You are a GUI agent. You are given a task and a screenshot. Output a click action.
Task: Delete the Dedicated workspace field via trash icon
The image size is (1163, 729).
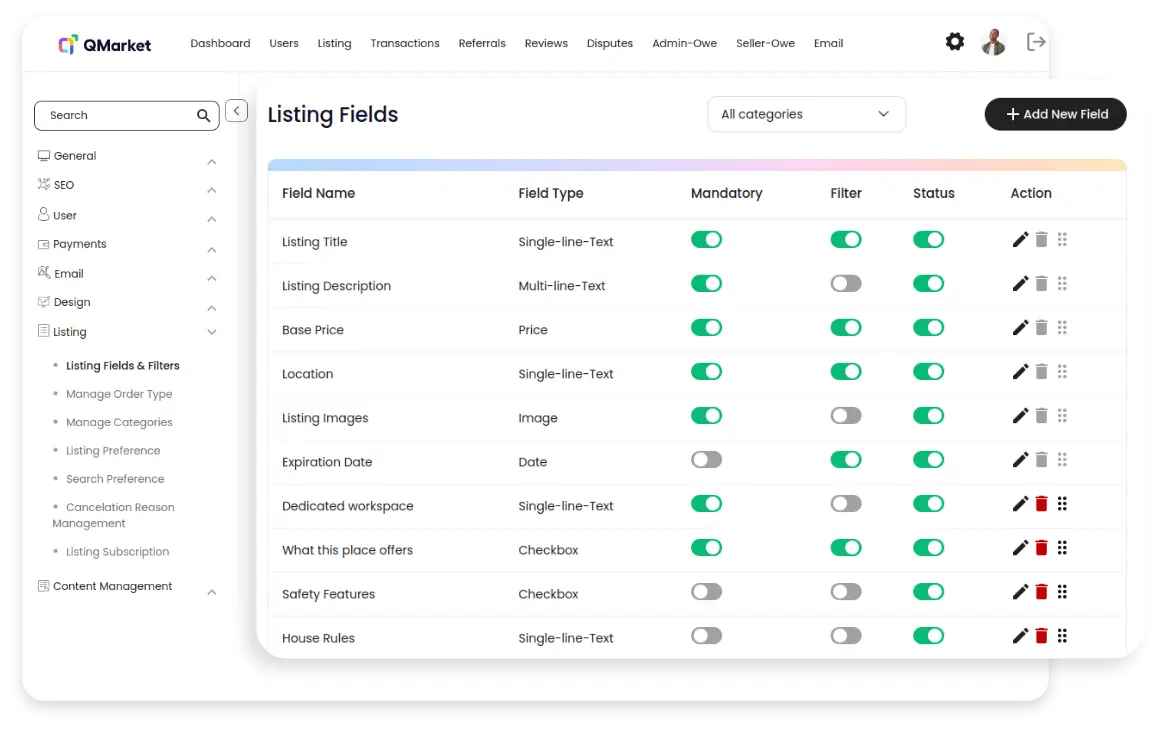[x=1041, y=504]
